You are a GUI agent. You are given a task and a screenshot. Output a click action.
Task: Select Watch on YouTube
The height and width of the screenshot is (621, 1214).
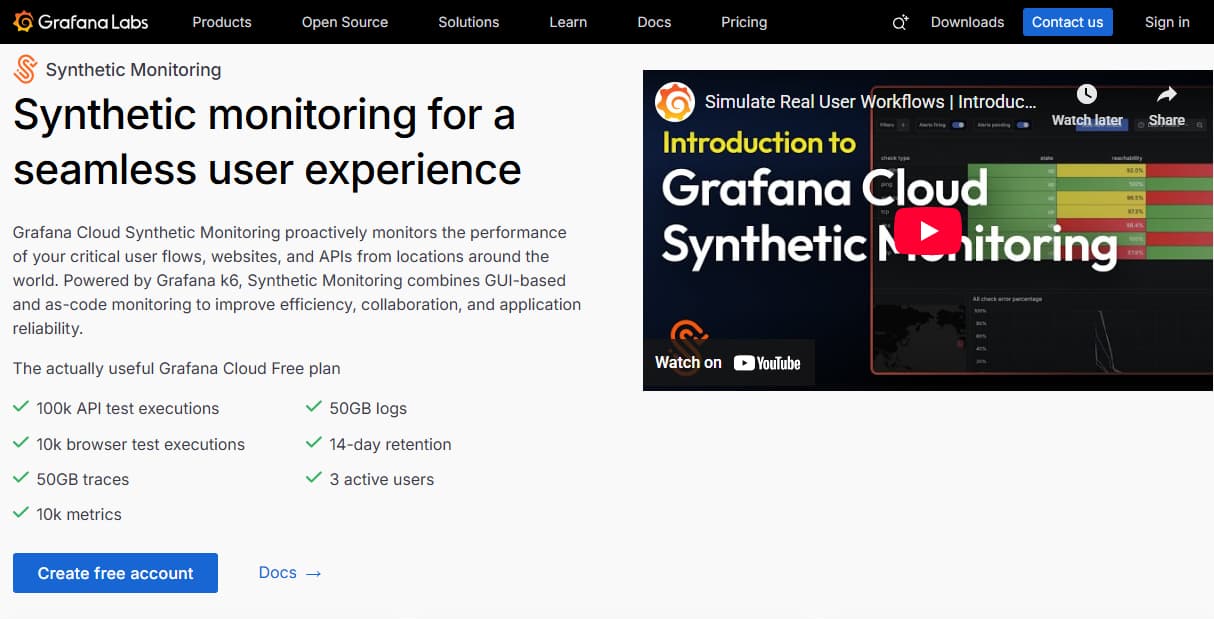pos(727,363)
